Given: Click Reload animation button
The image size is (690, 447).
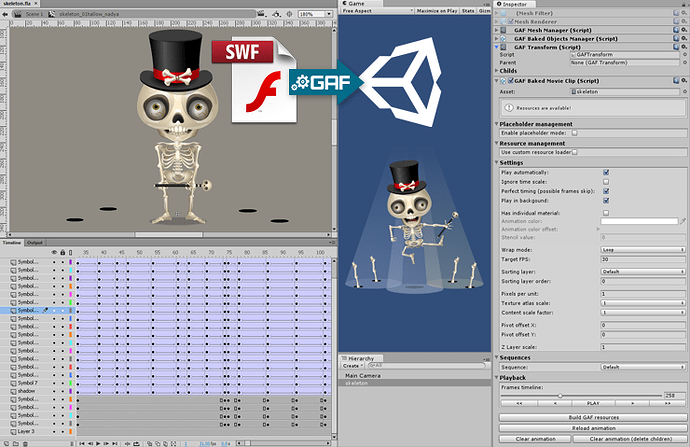Looking at the screenshot, I should click(593, 428).
